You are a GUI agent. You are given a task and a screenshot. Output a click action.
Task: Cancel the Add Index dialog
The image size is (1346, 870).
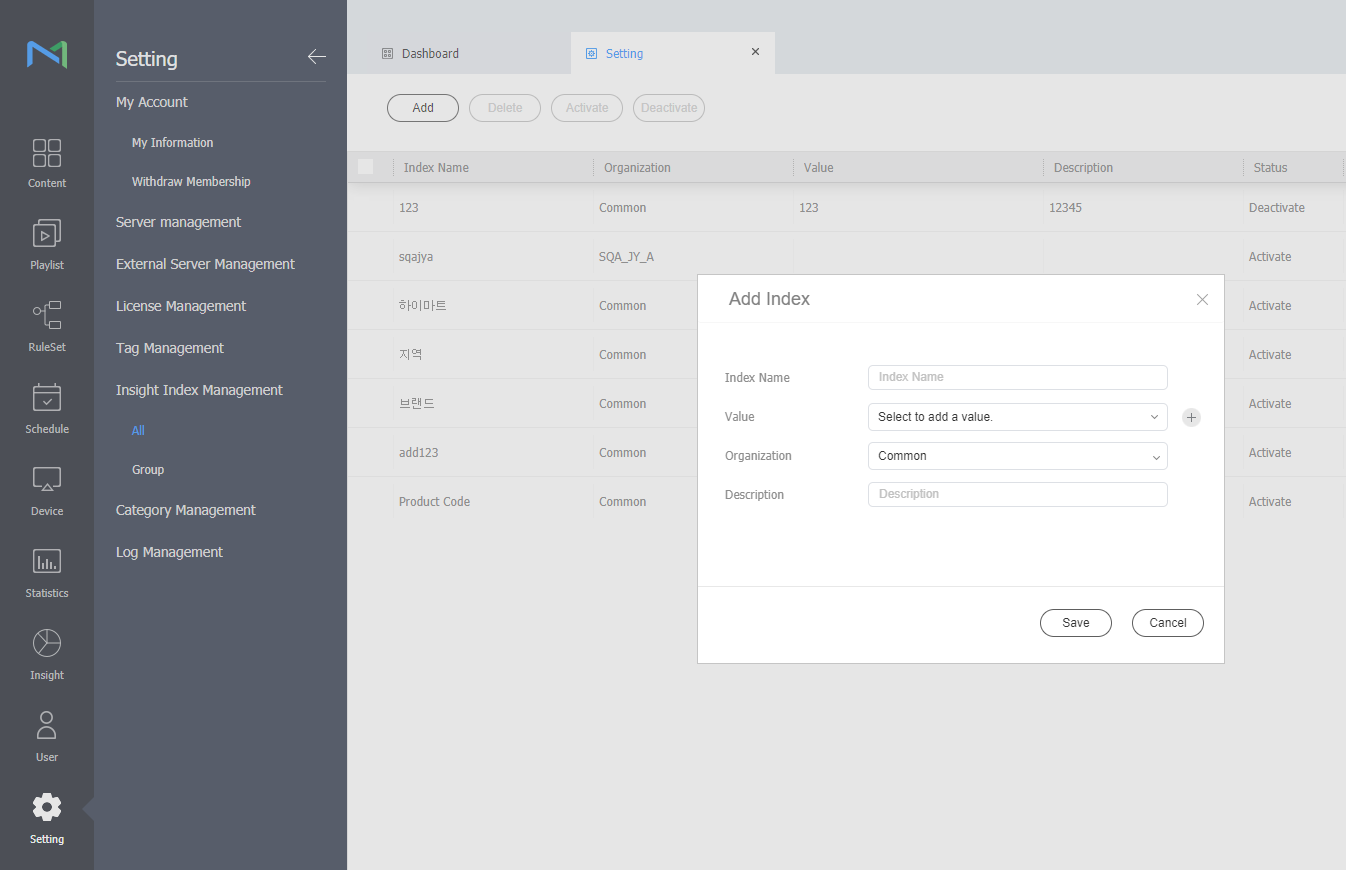1167,623
